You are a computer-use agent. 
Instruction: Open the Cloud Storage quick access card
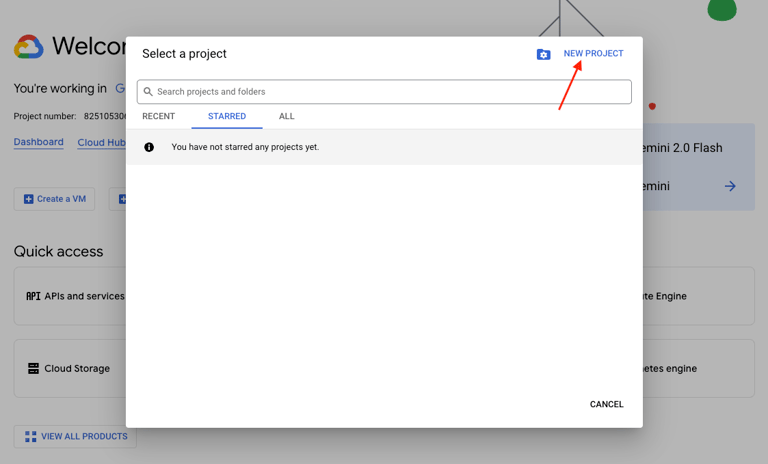pyautogui.click(x=70, y=368)
